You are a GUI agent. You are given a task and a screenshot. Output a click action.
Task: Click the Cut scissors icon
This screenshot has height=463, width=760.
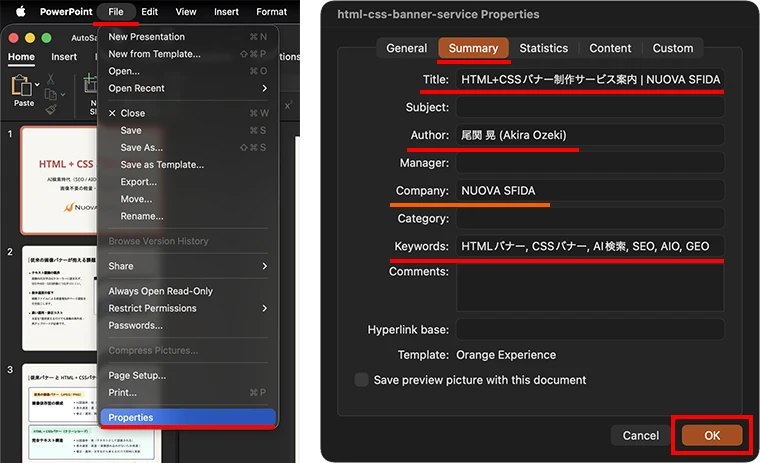[50, 78]
